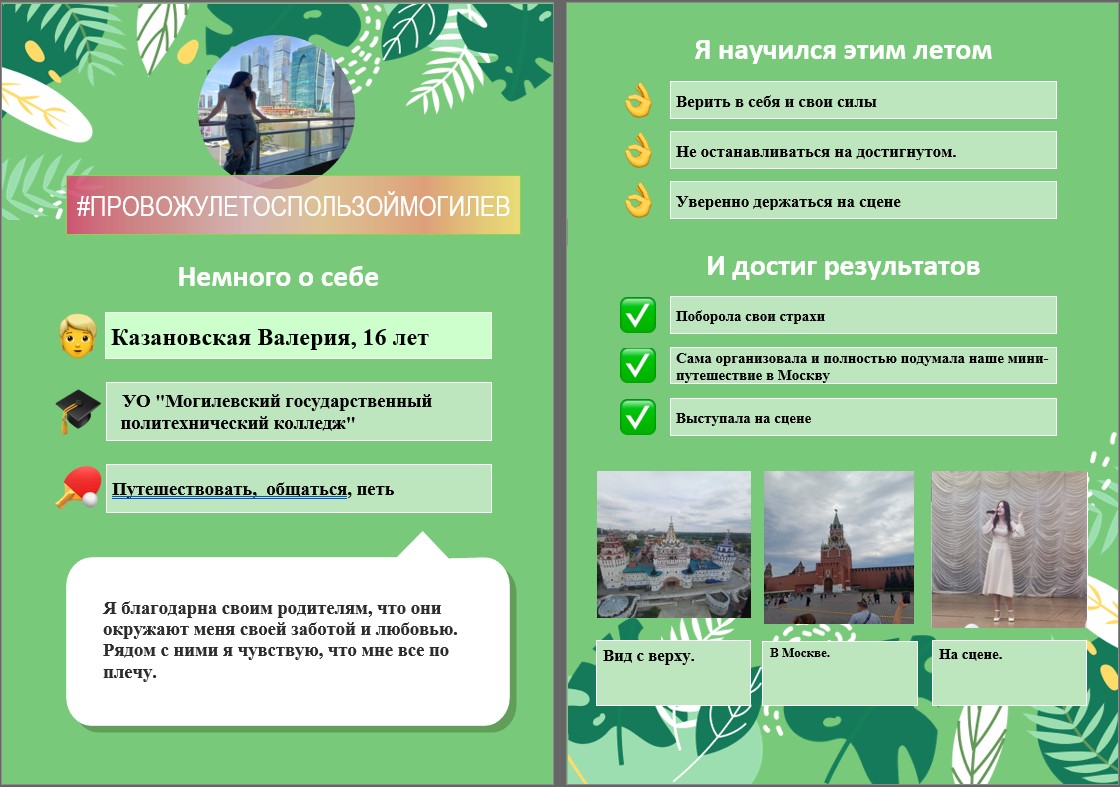Click the green checkmark beside 'Поборола свои страхи'
This screenshot has width=1120, height=787.
pyautogui.click(x=638, y=315)
